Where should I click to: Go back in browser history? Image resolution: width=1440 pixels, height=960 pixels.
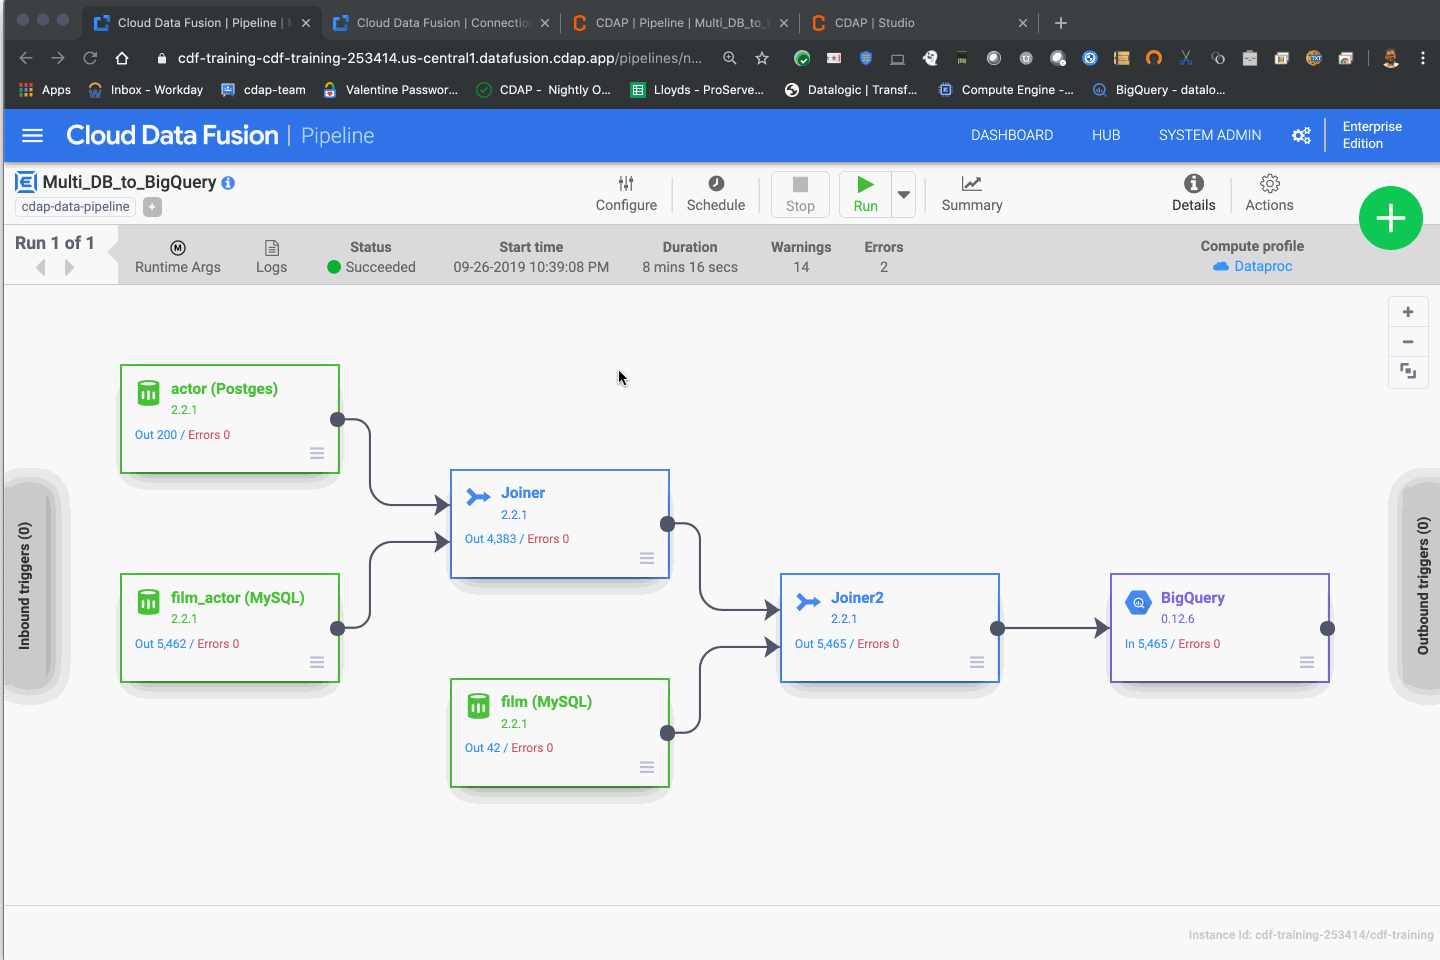pyautogui.click(x=26, y=58)
